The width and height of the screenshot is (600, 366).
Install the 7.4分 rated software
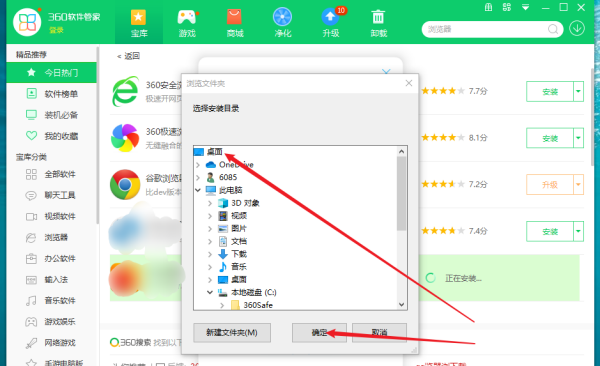549,232
